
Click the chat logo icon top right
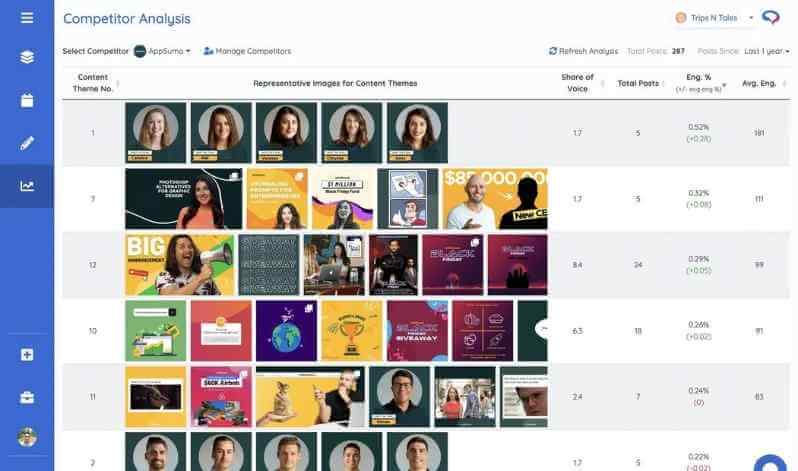(771, 18)
